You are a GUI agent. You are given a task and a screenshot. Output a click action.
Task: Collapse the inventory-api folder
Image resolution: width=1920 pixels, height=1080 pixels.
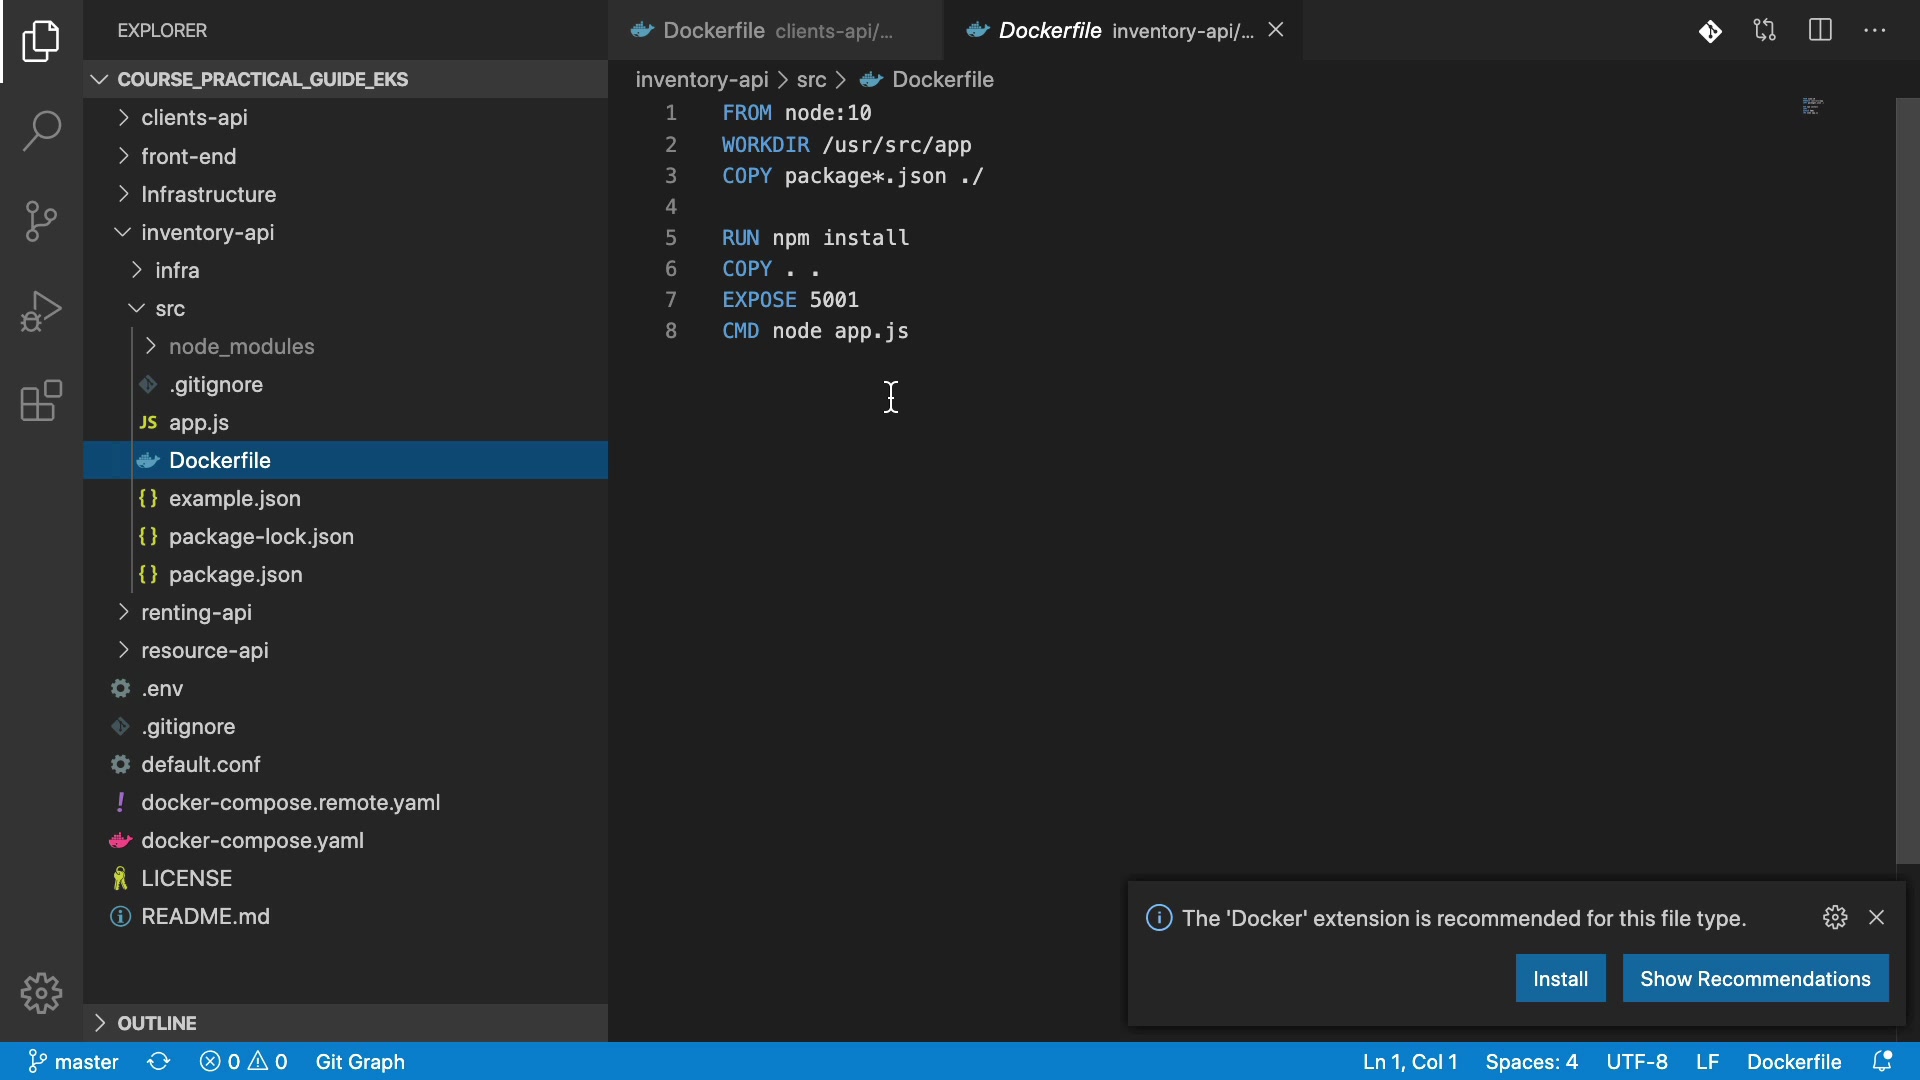[207, 233]
